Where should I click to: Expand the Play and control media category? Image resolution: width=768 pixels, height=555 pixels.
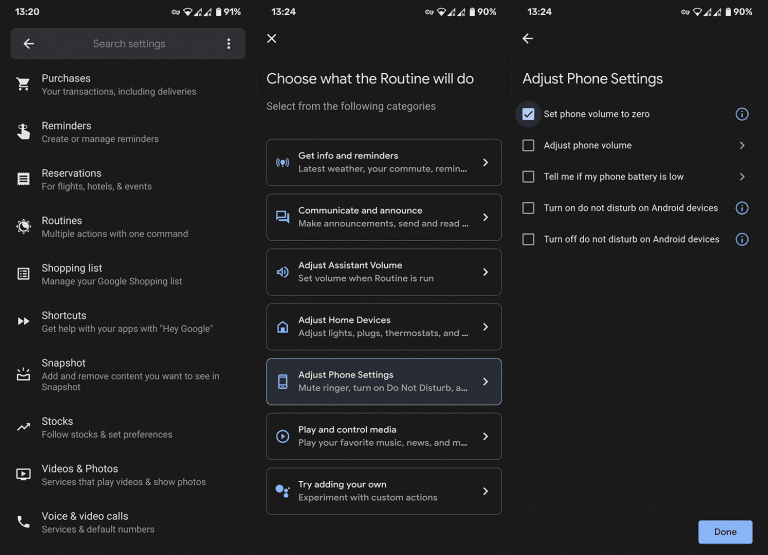(384, 436)
